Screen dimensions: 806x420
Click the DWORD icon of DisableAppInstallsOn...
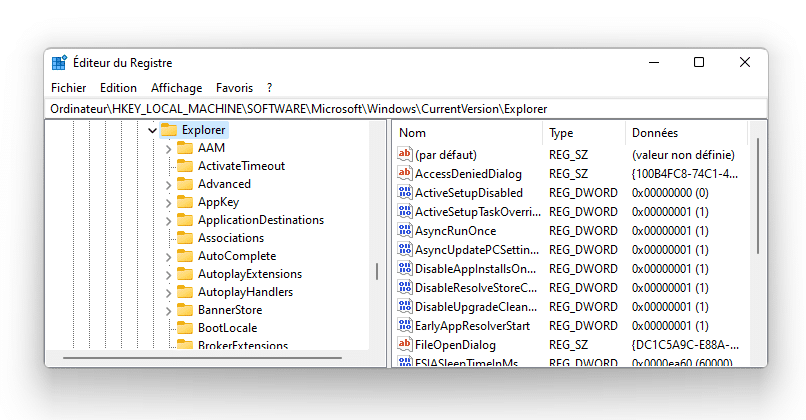pyautogui.click(x=405, y=268)
